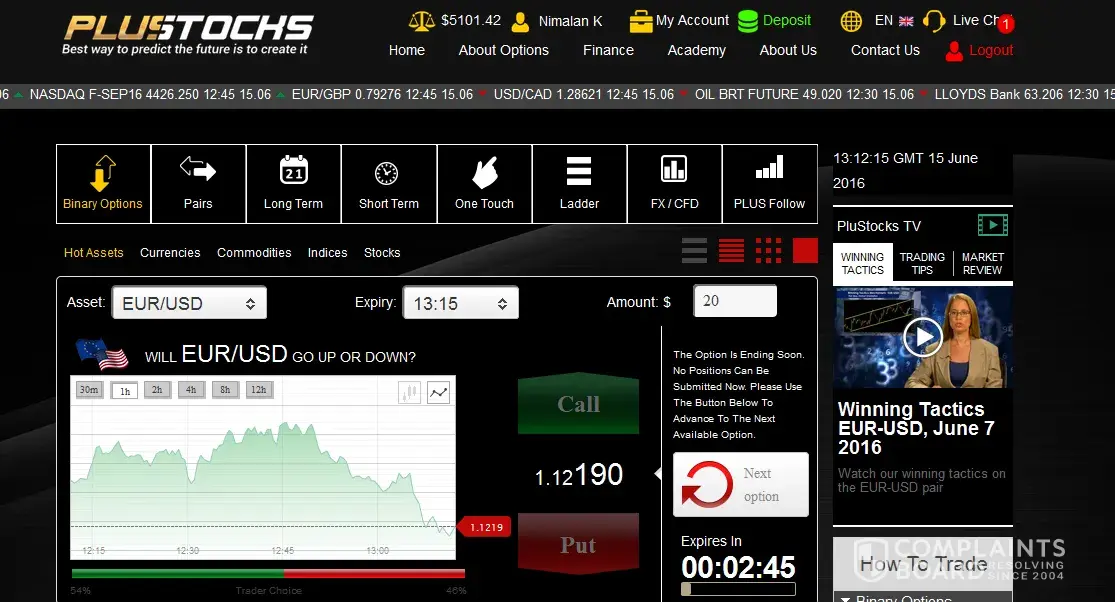
Task: Set chart timeframe to 30m
Action: pyautogui.click(x=89, y=389)
